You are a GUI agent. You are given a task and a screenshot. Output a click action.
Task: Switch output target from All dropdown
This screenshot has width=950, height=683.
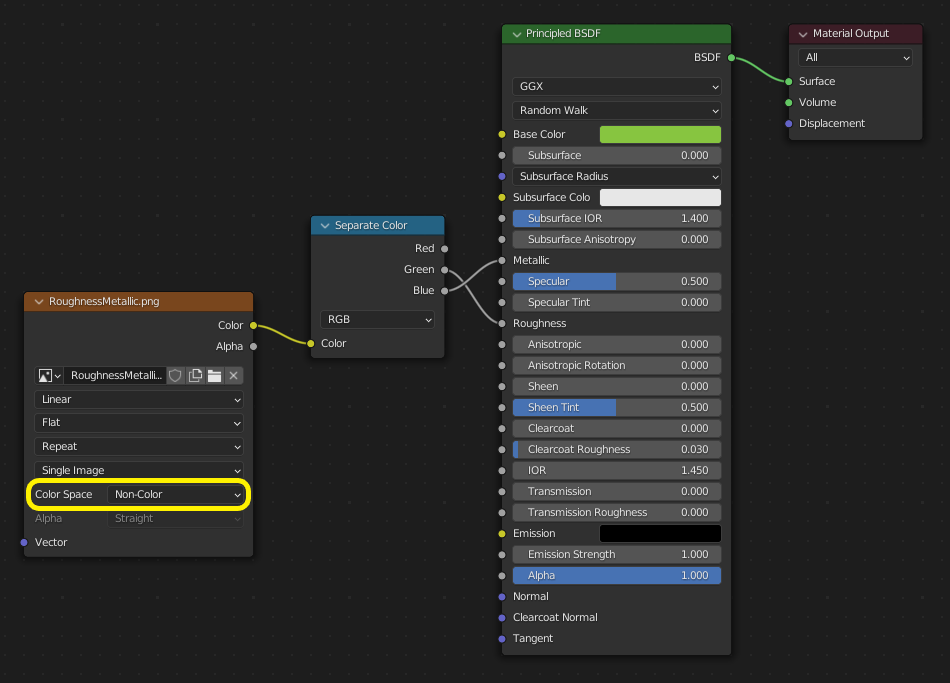(x=855, y=57)
